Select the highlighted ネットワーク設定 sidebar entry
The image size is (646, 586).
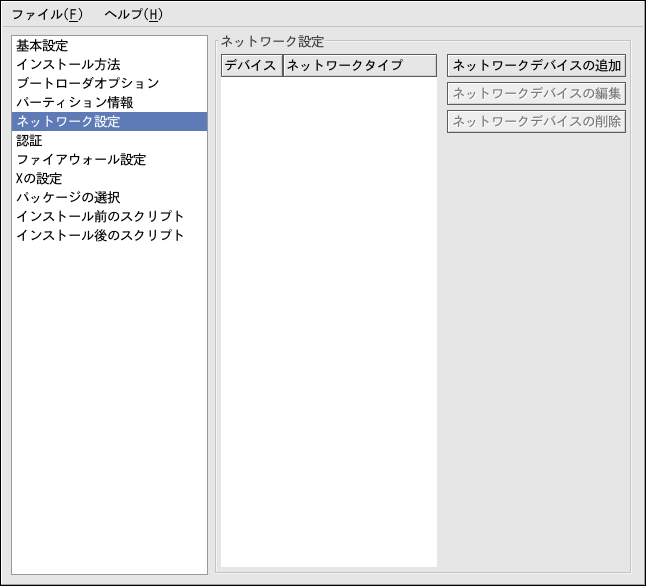coord(68,122)
